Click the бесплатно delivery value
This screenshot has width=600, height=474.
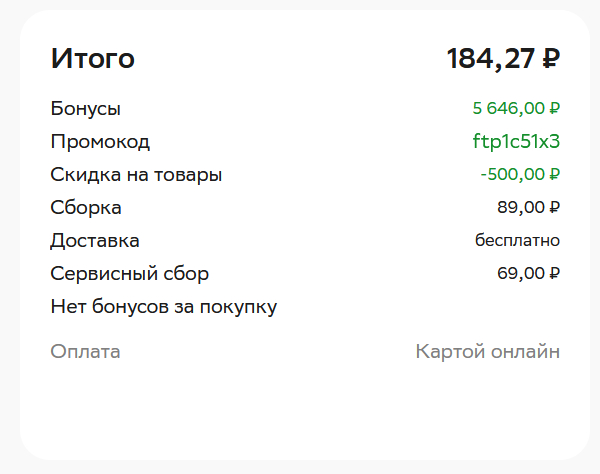coord(517,240)
